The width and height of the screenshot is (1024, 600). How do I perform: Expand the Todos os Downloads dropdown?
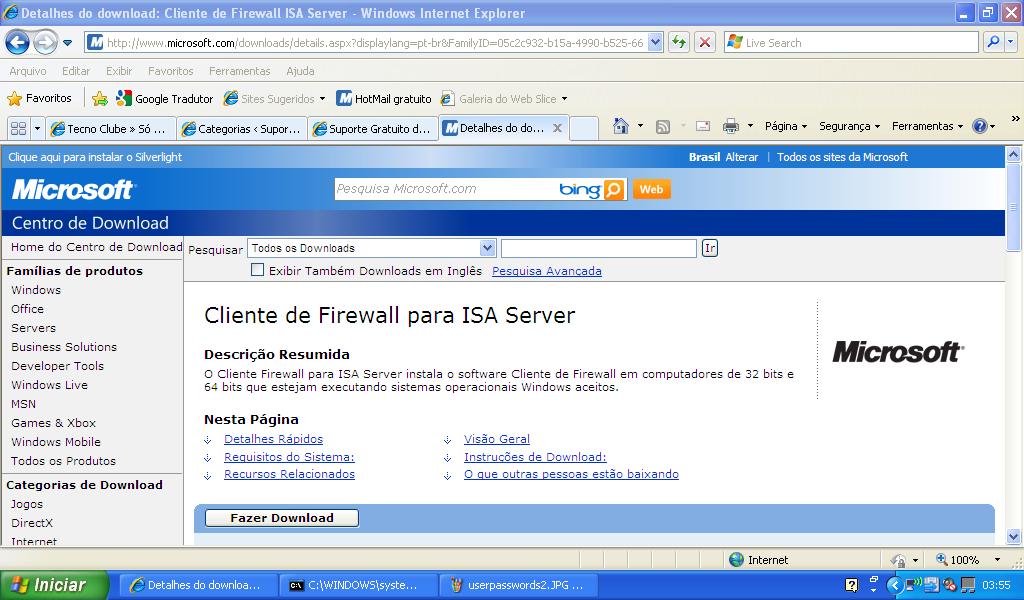[x=487, y=248]
